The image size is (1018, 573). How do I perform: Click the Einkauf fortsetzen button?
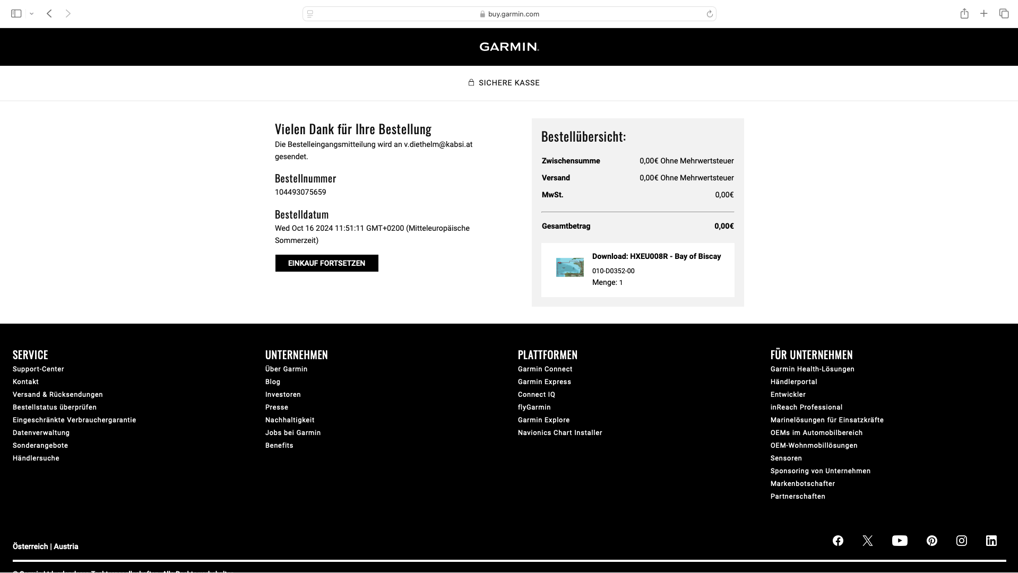[x=327, y=263]
